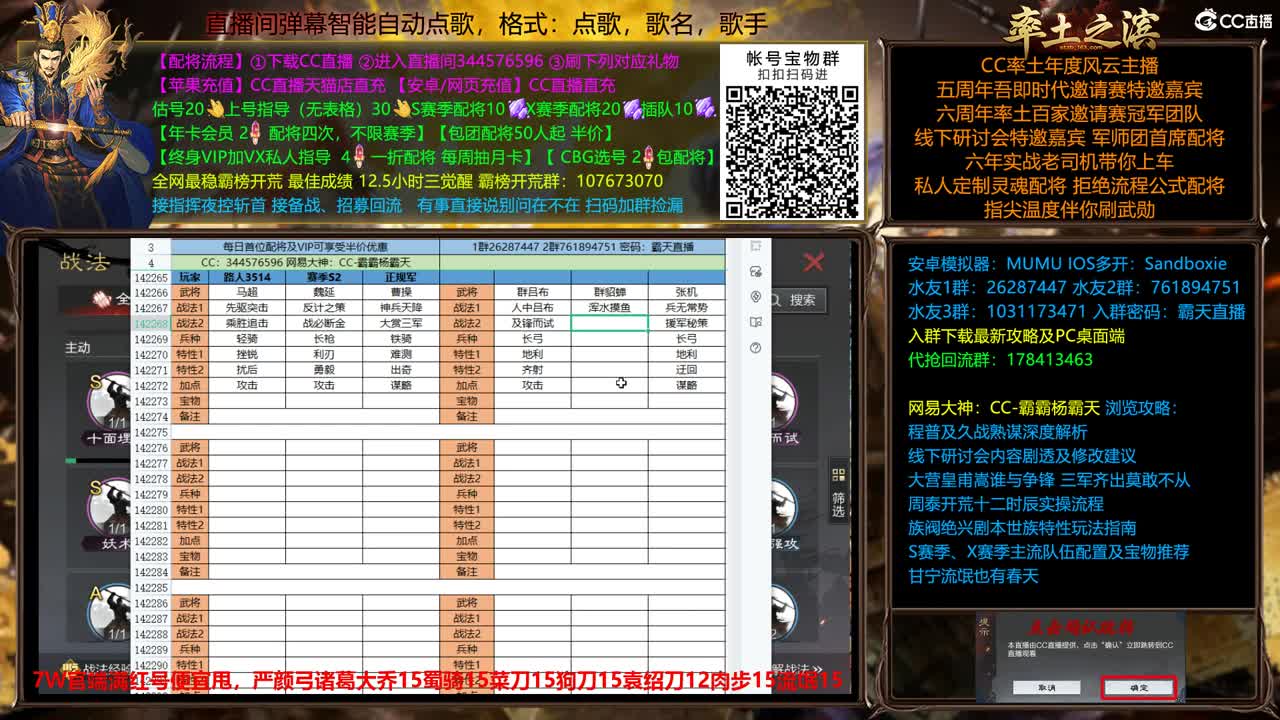1280x720 pixels.
Task: Select the 利刃 cell
Action: [324, 354]
